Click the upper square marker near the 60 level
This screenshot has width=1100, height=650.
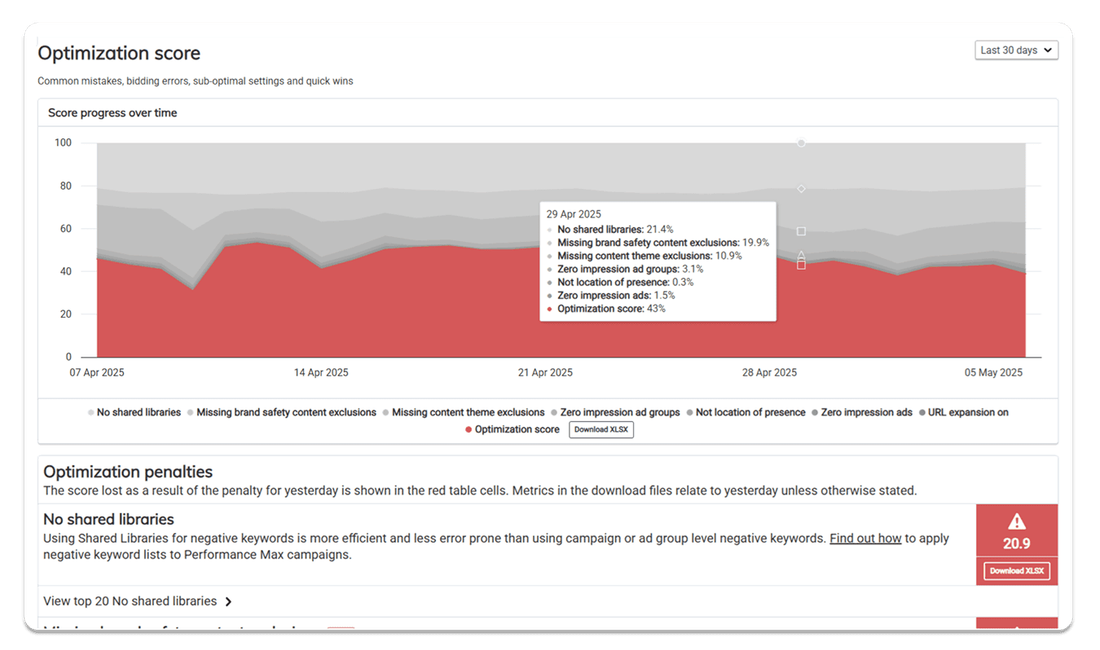801,231
